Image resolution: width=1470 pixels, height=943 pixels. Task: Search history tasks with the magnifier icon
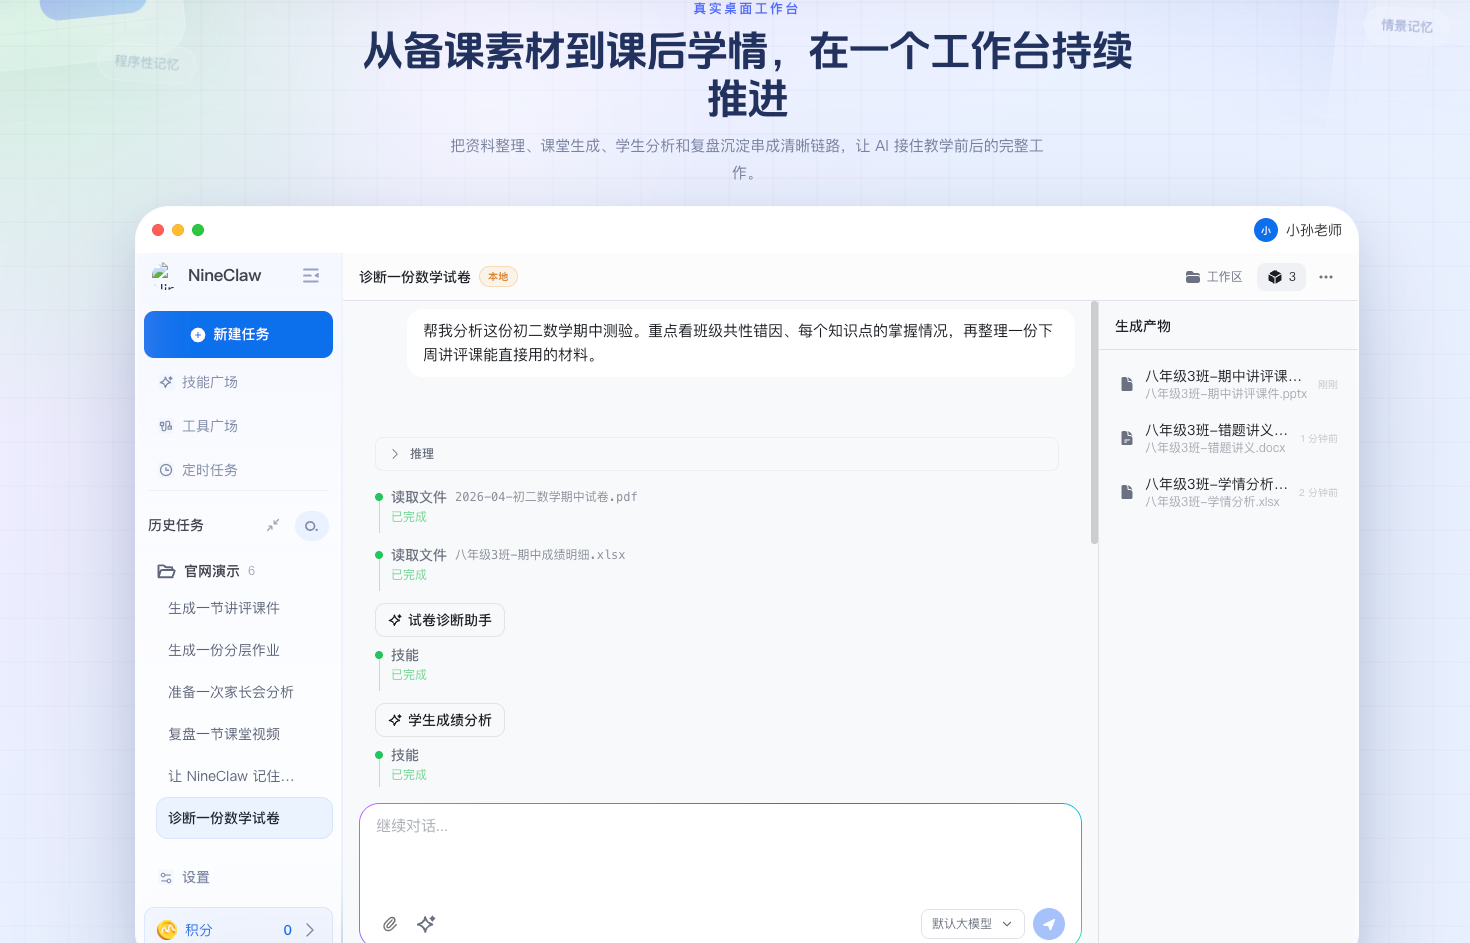(x=312, y=526)
